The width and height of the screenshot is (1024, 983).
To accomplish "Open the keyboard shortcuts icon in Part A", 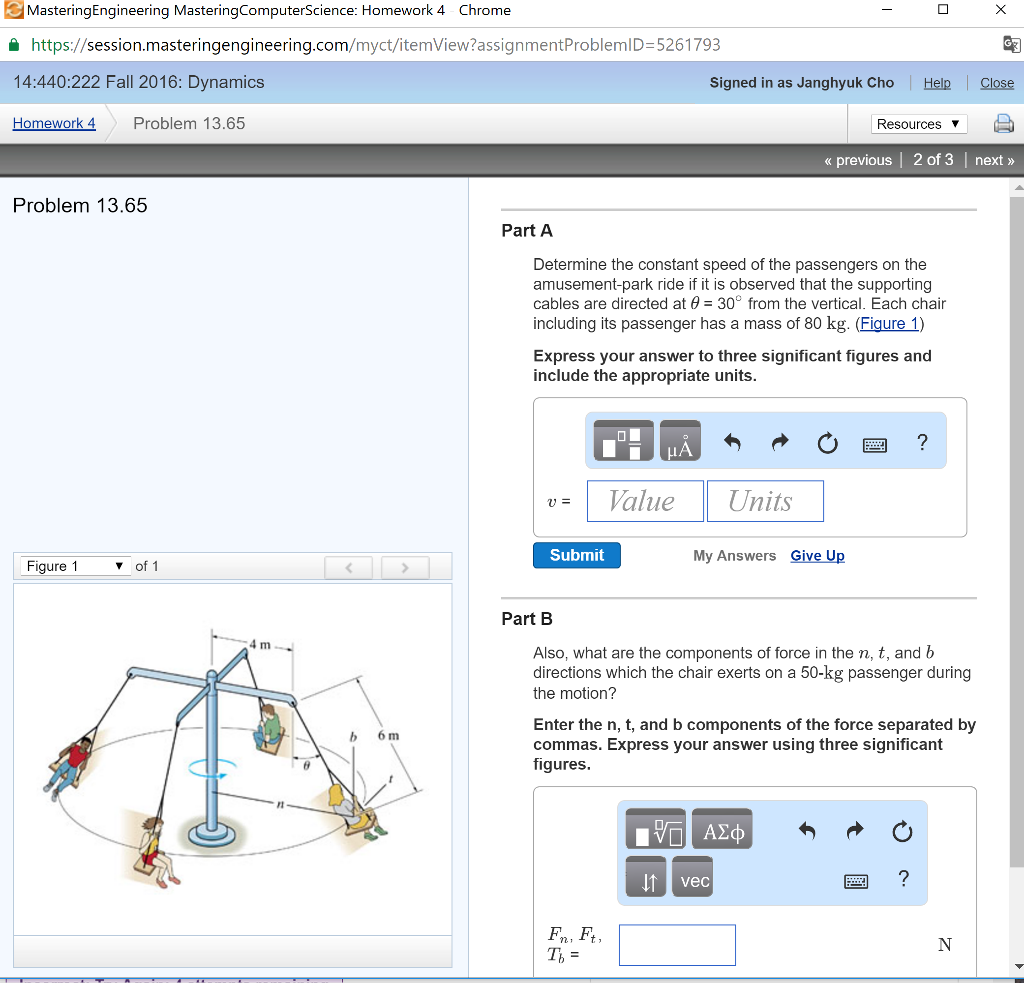I will (x=874, y=444).
